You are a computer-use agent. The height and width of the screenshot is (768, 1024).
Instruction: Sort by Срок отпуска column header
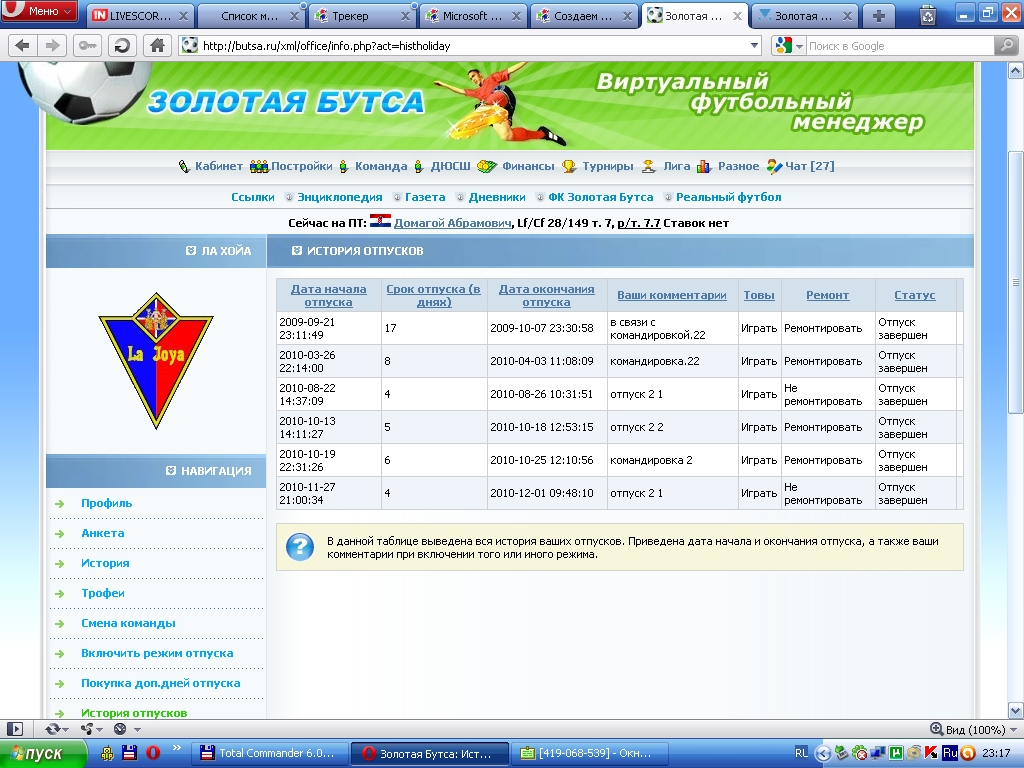pyautogui.click(x=434, y=295)
